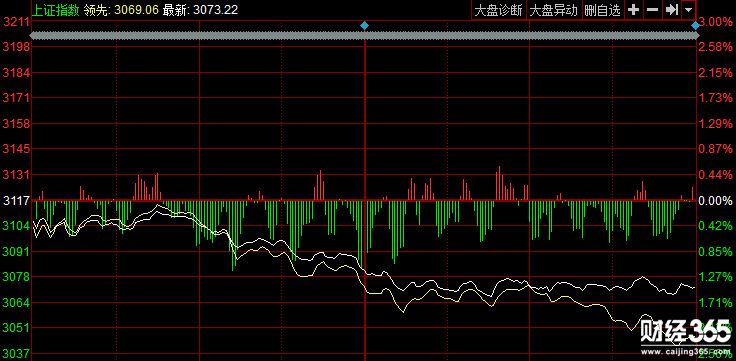Open 大盘诊断 market diagnosis
Image resolution: width=736 pixels, height=361 pixels.
pyautogui.click(x=499, y=10)
